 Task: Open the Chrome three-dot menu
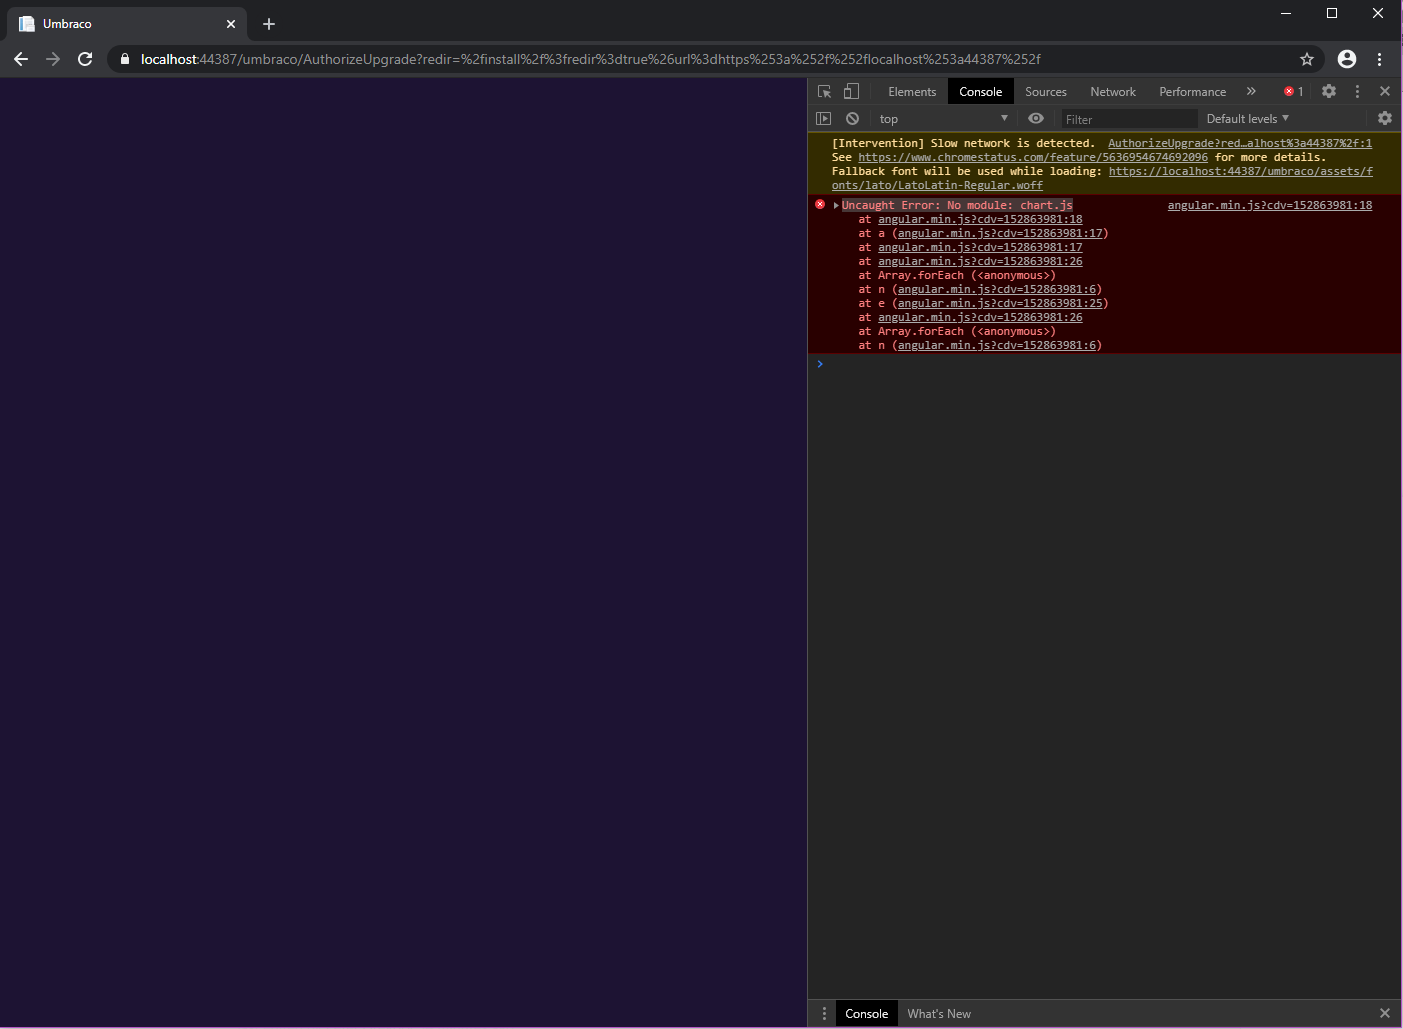pyautogui.click(x=1379, y=59)
